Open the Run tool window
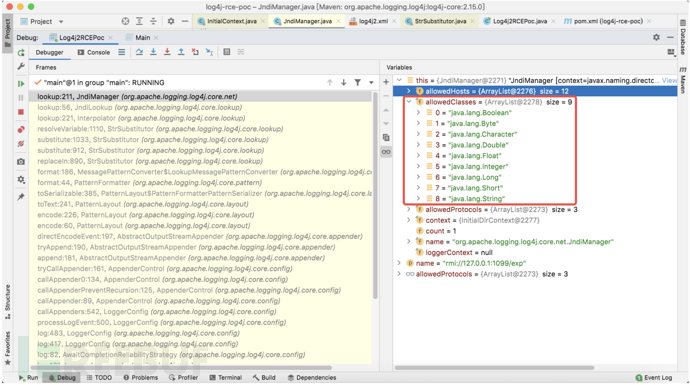 point(28,378)
